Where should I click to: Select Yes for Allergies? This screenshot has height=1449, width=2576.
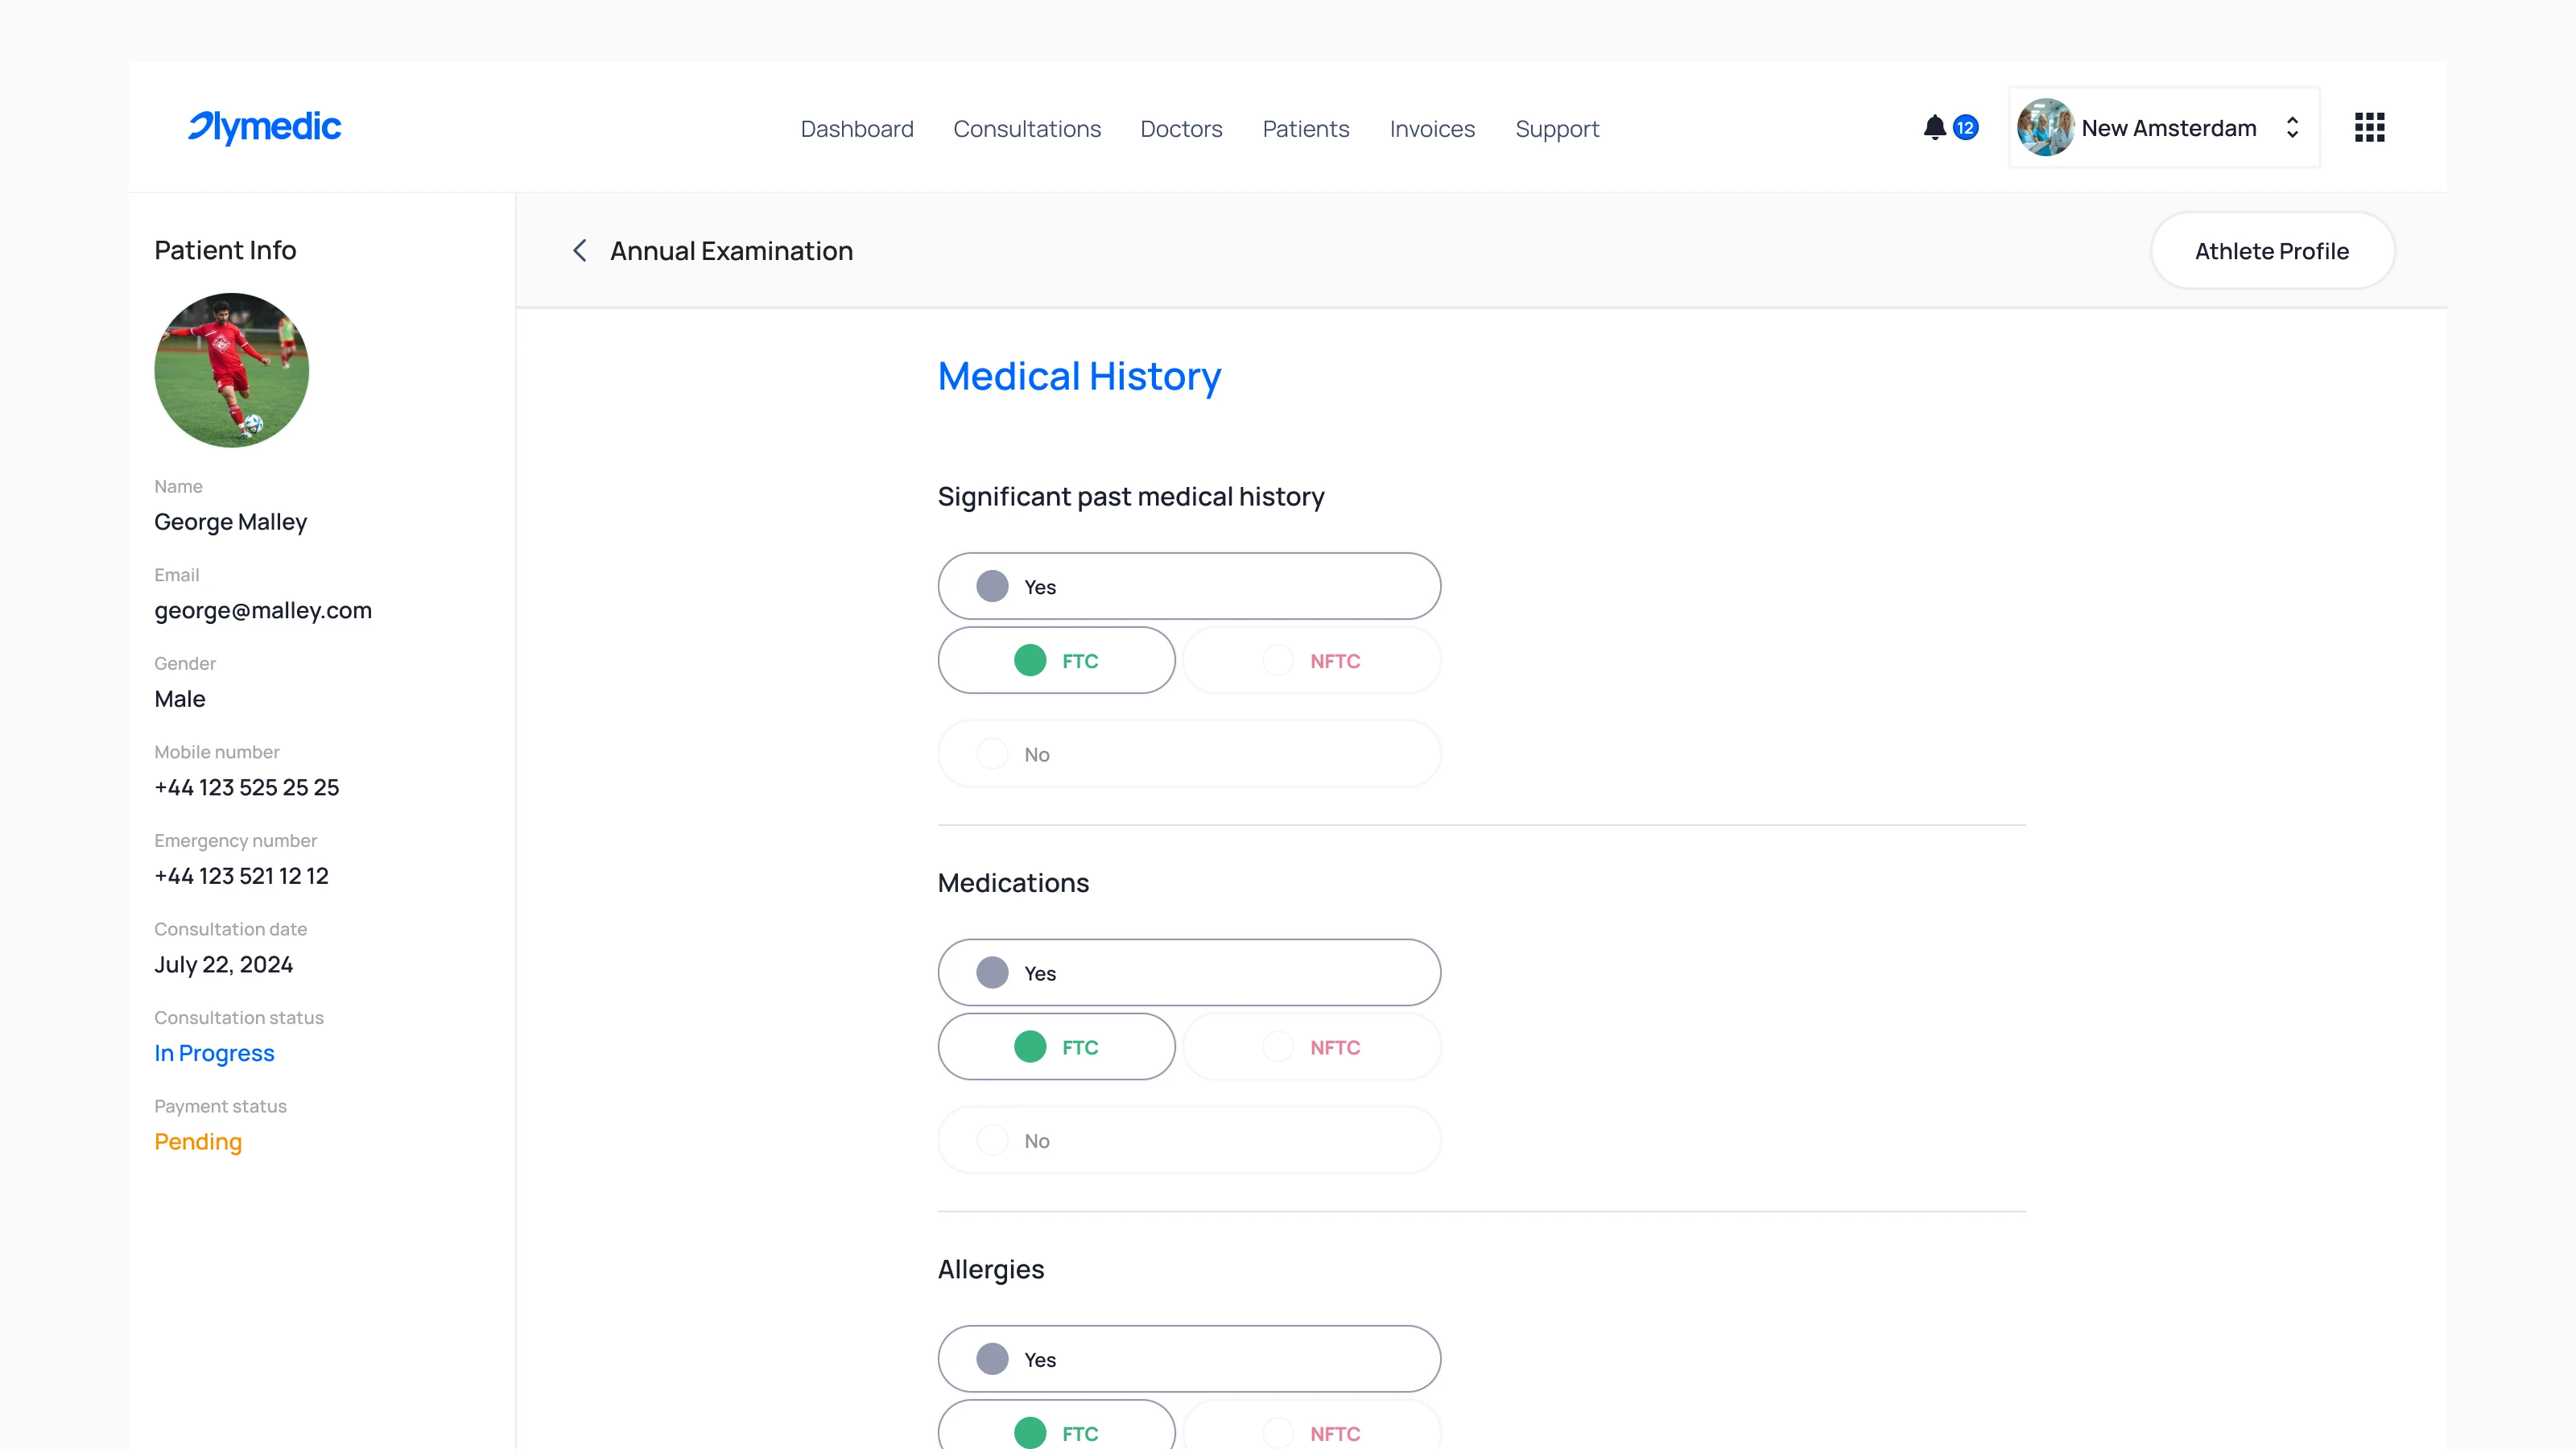1189,1358
